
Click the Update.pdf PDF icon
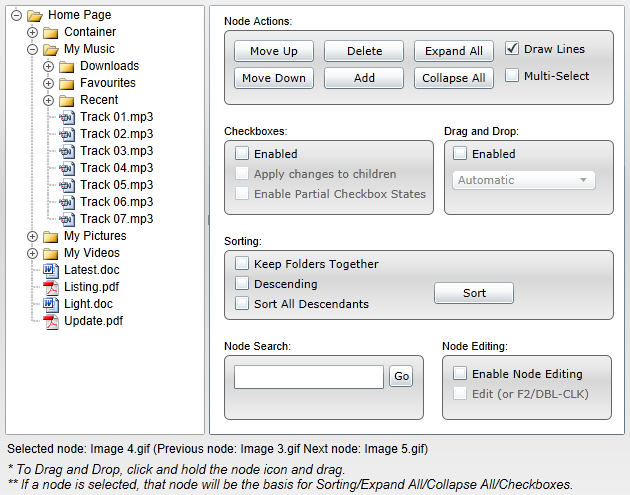tap(51, 321)
